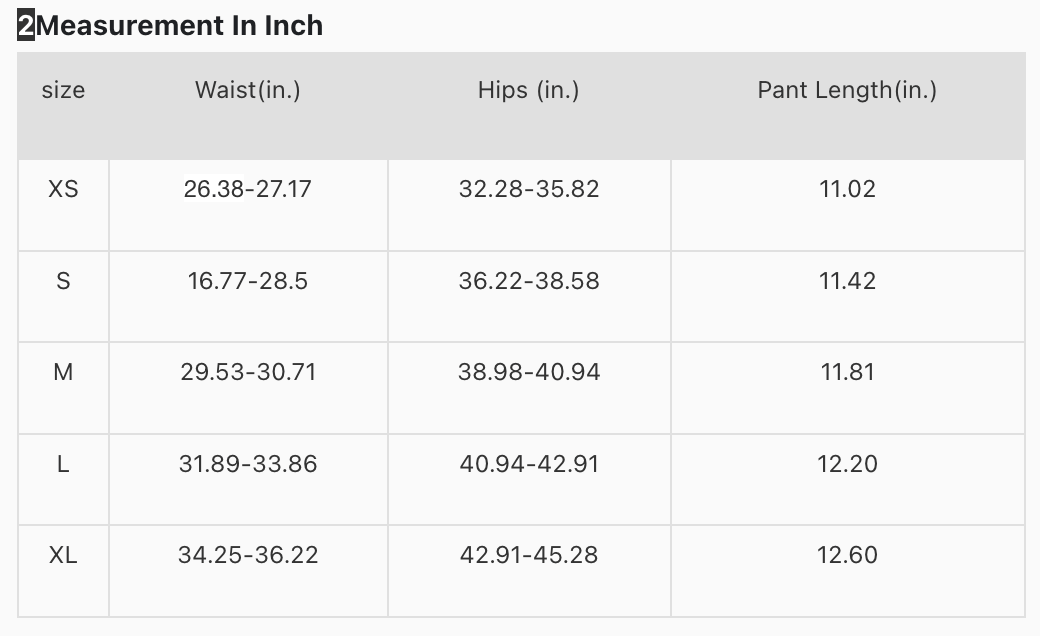Viewport: 1040px width, 636px height.
Task: Click the pant length value 12.60
Action: click(x=847, y=555)
